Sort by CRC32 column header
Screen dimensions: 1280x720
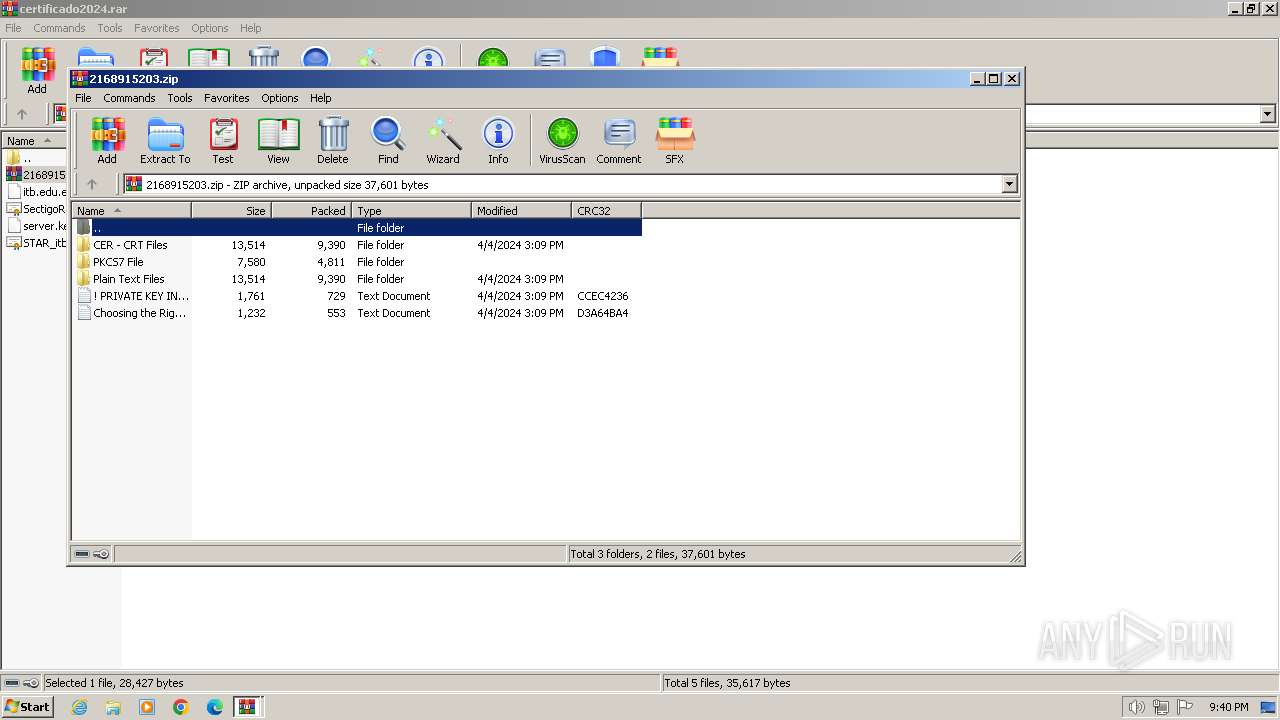[x=606, y=210]
